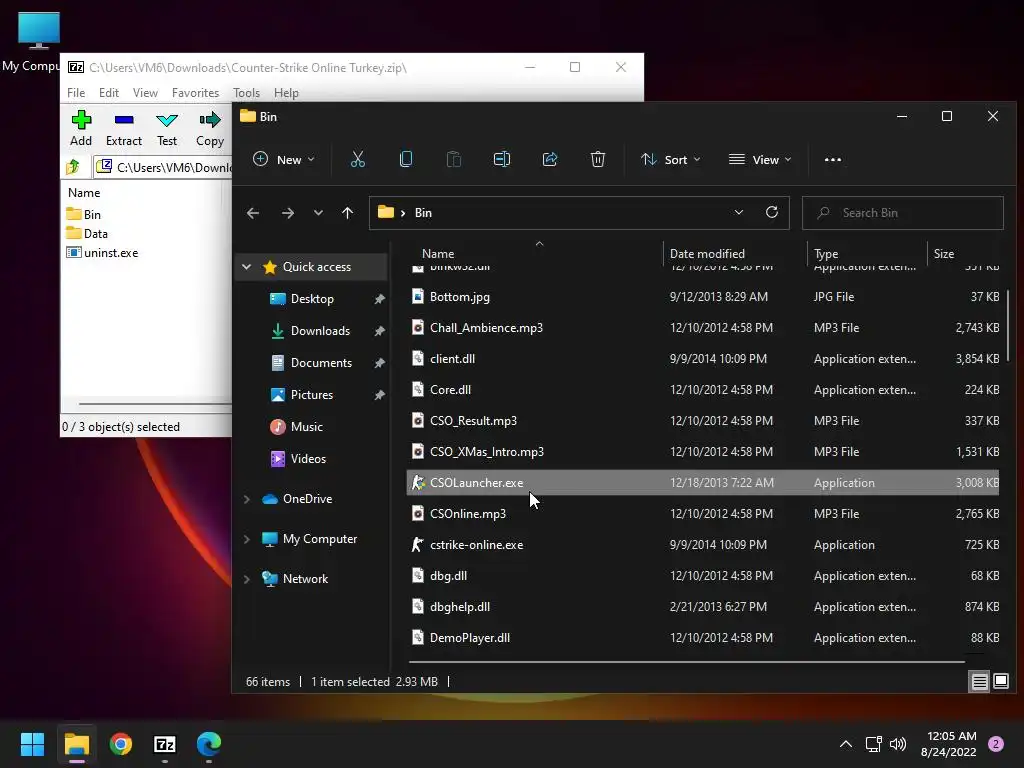Image resolution: width=1024 pixels, height=768 pixels.
Task: Go forward in the Bin Explorer window
Action: coord(287,213)
